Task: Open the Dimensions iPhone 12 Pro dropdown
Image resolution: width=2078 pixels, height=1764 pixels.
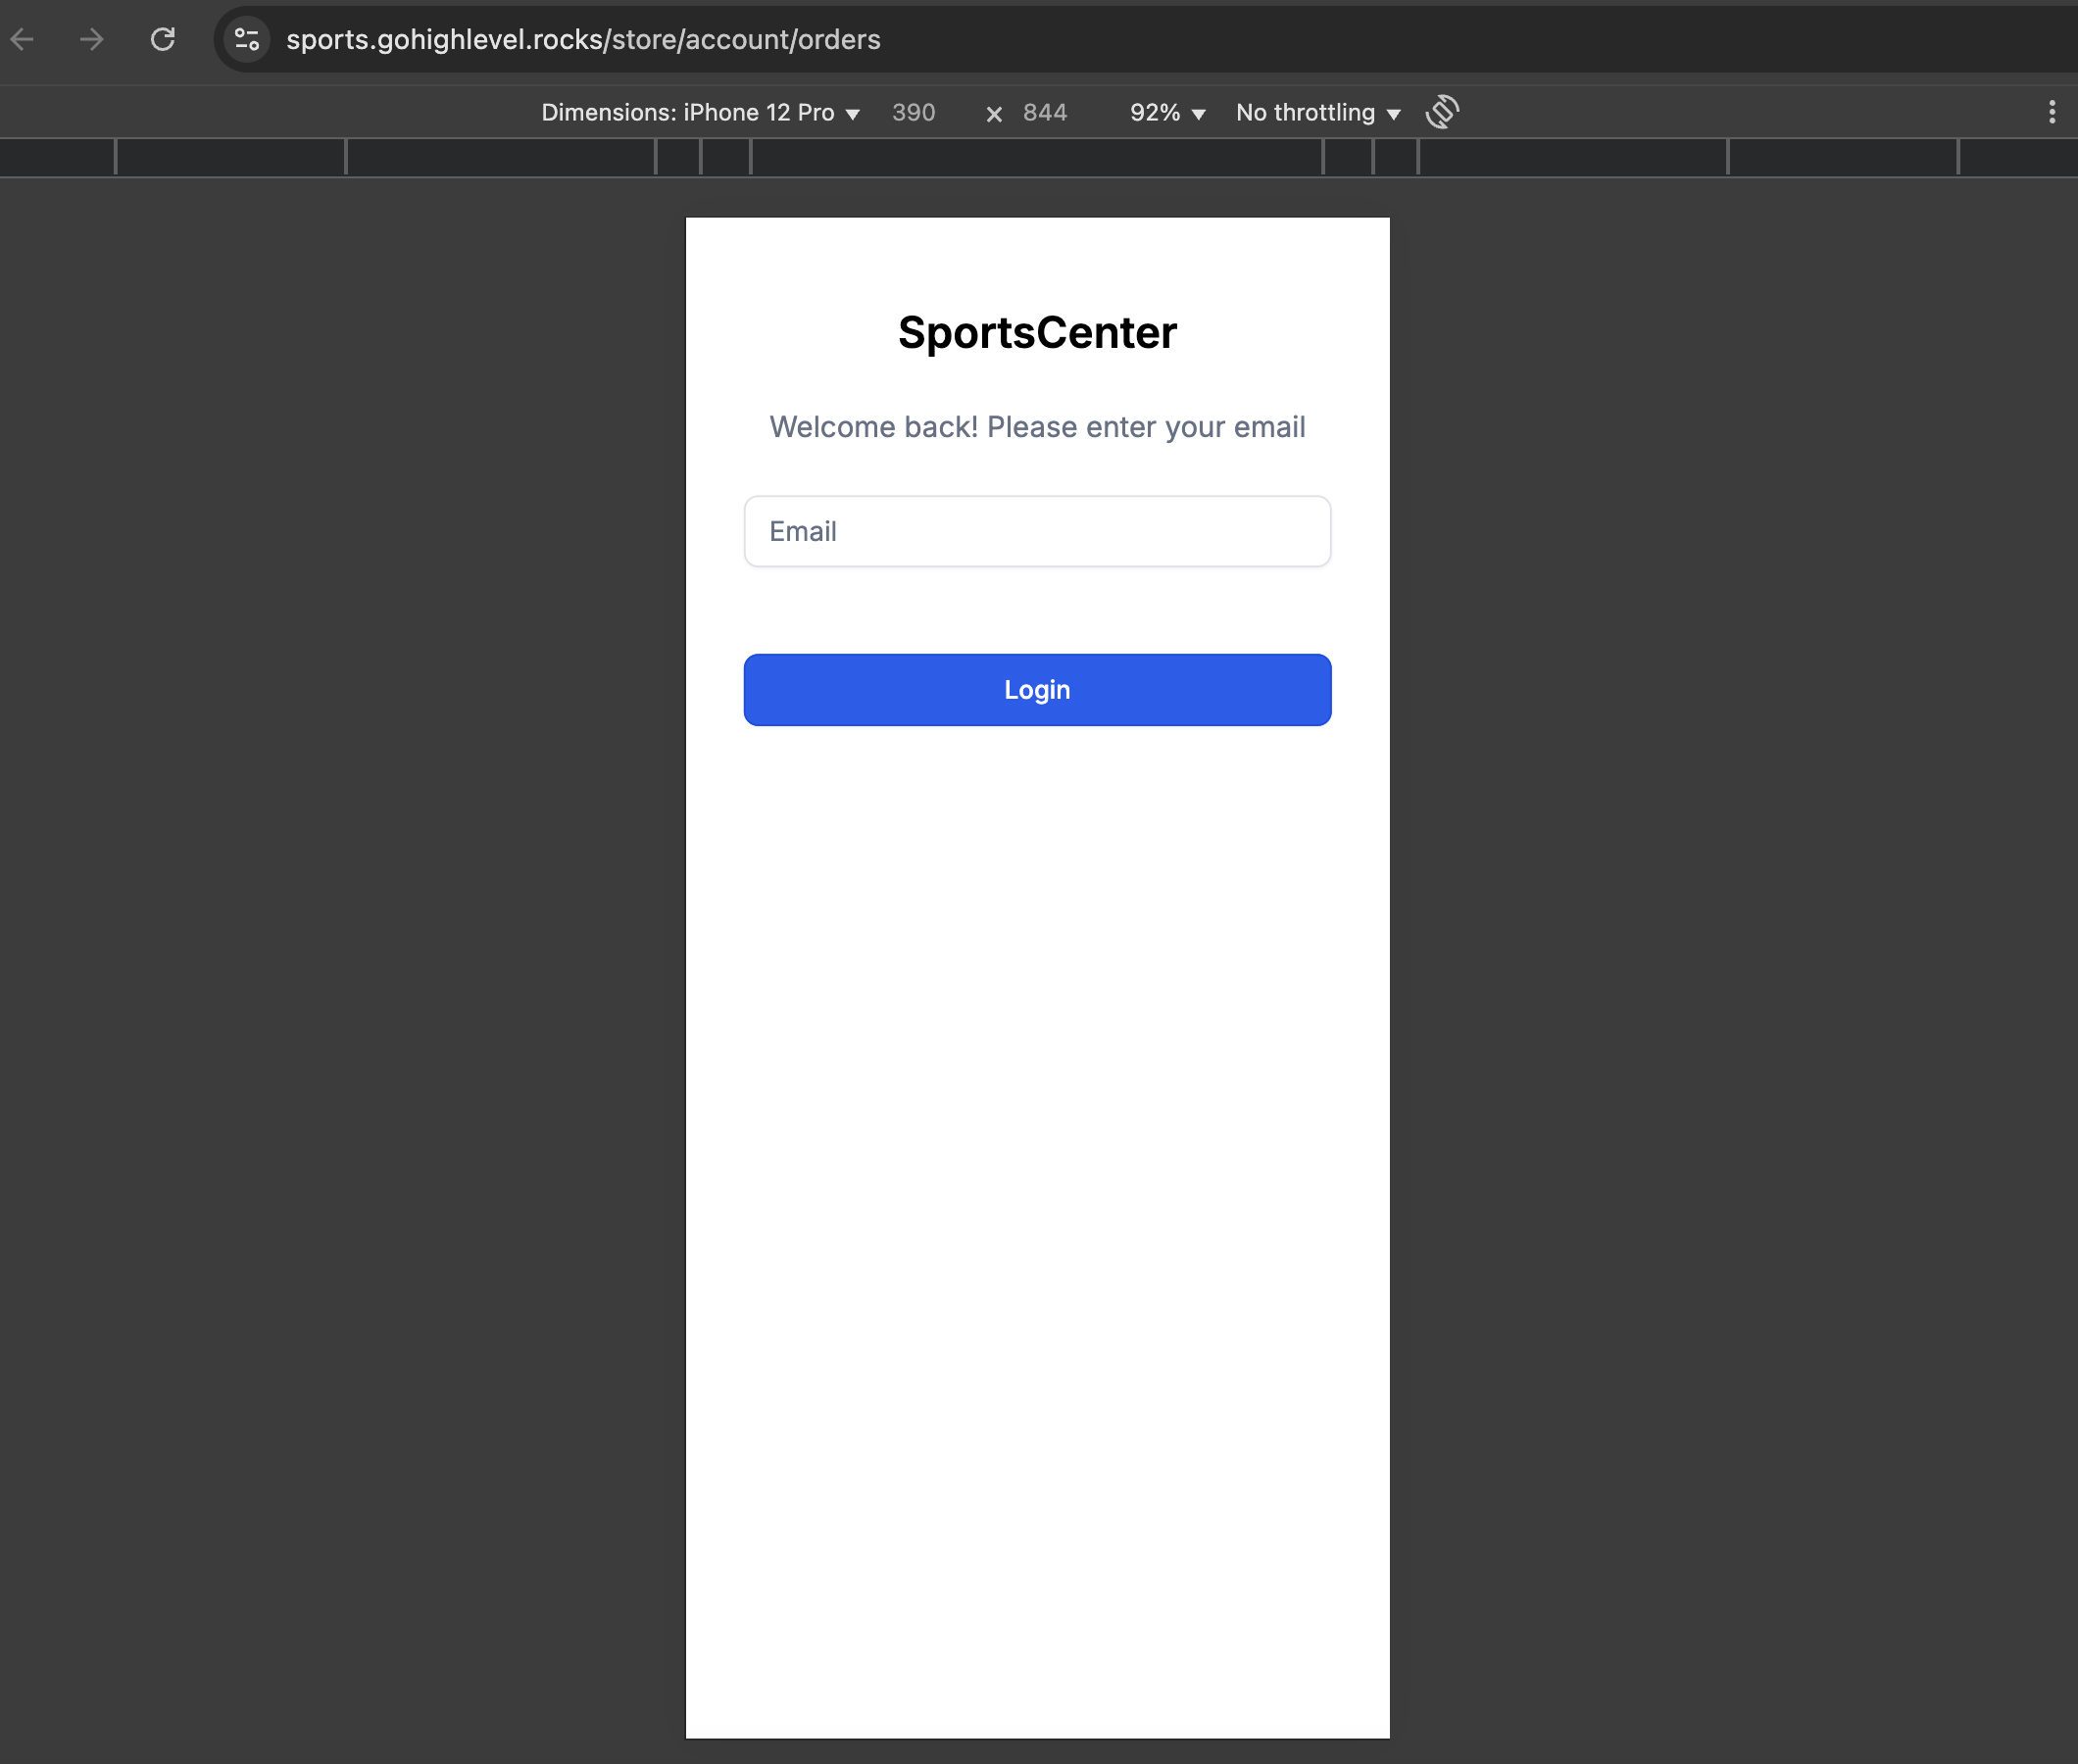Action: click(700, 113)
